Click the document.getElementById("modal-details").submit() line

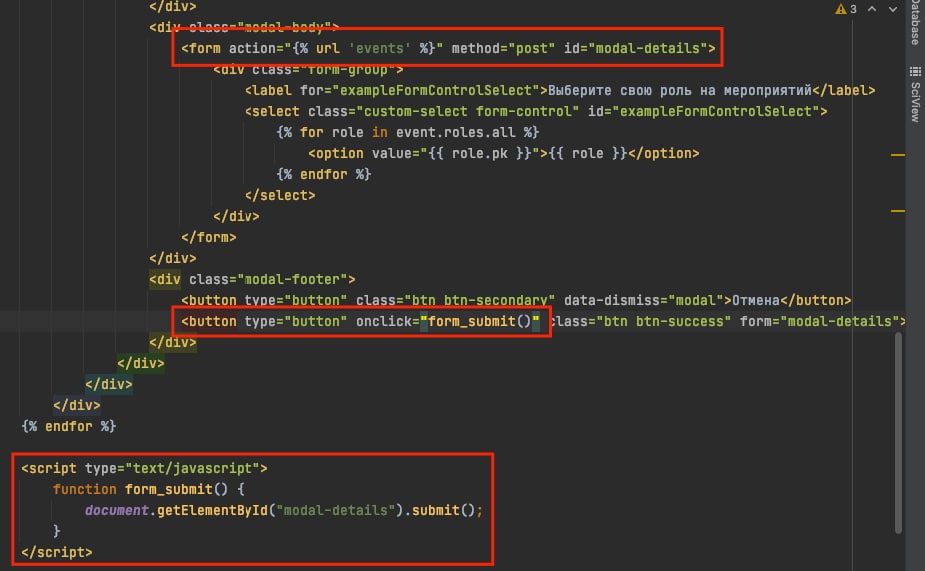tap(284, 510)
